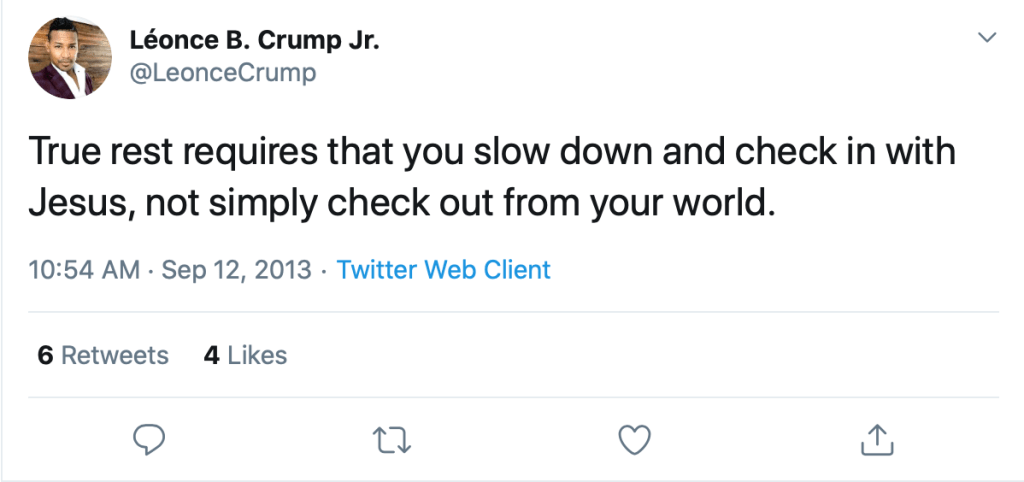
Task: View the 4 Likes list
Action: pos(245,355)
